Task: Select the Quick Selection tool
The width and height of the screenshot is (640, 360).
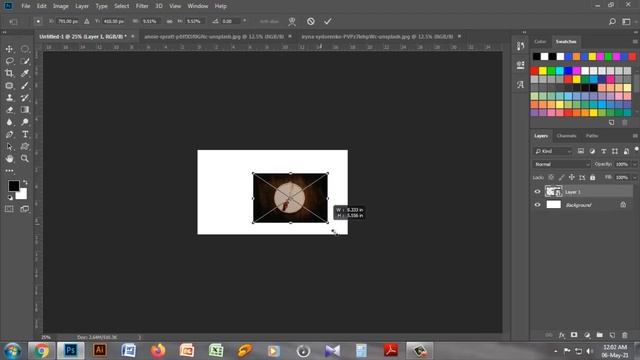Action: click(x=24, y=61)
